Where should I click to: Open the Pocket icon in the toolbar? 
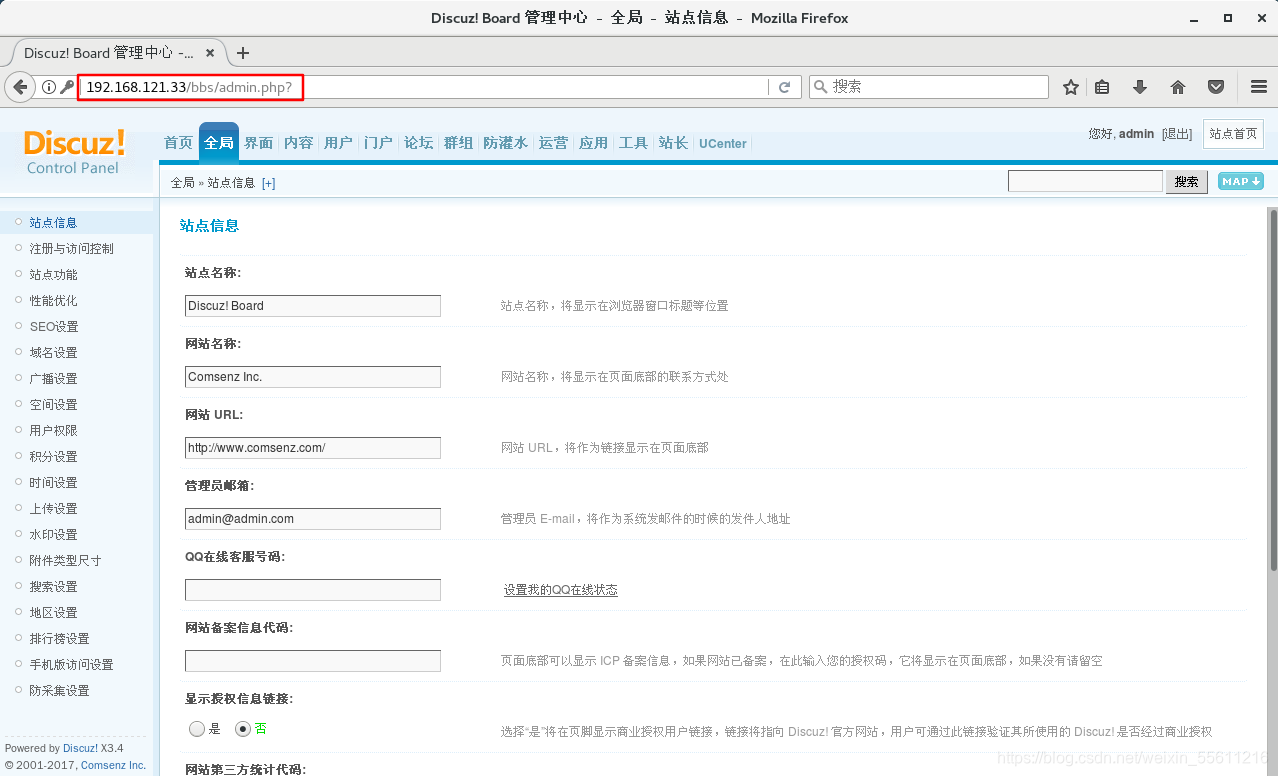tap(1216, 87)
